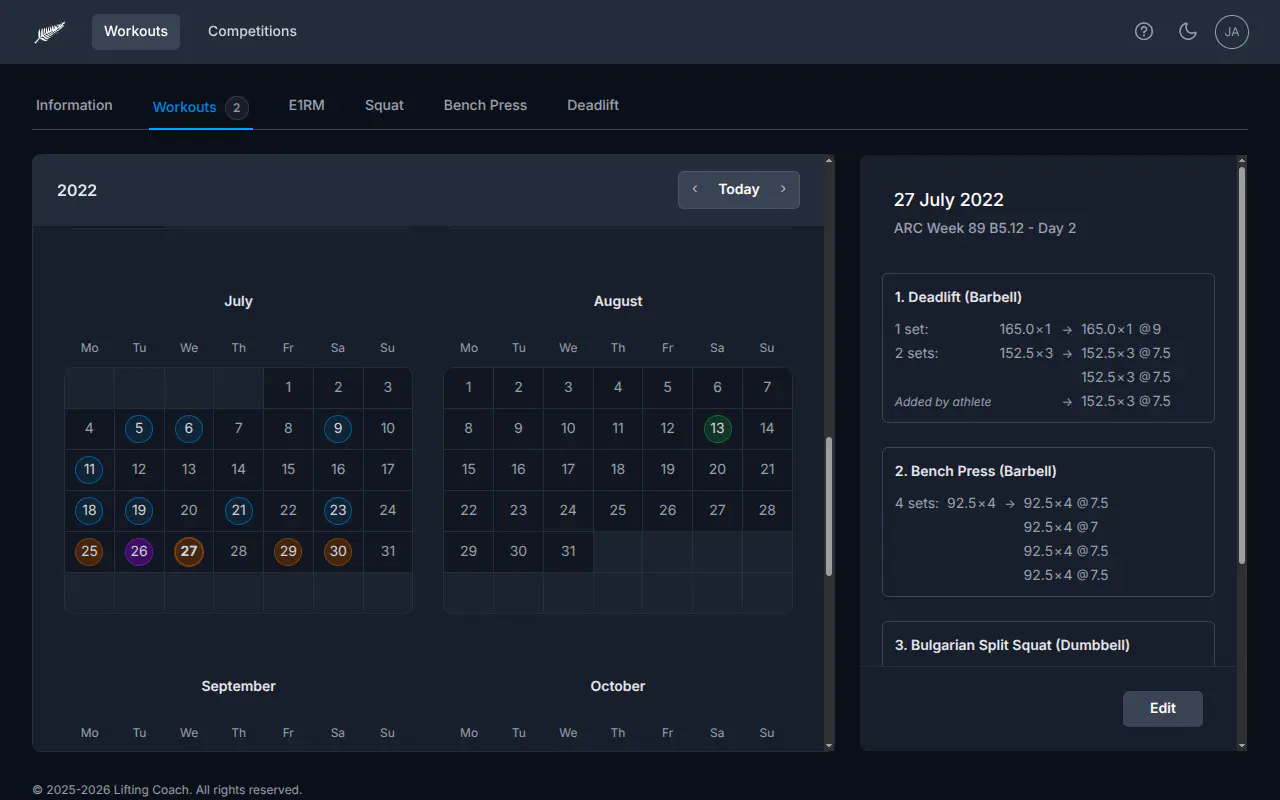Open the orange July 30 workout
Viewport: 1280px width, 800px height.
tap(338, 551)
